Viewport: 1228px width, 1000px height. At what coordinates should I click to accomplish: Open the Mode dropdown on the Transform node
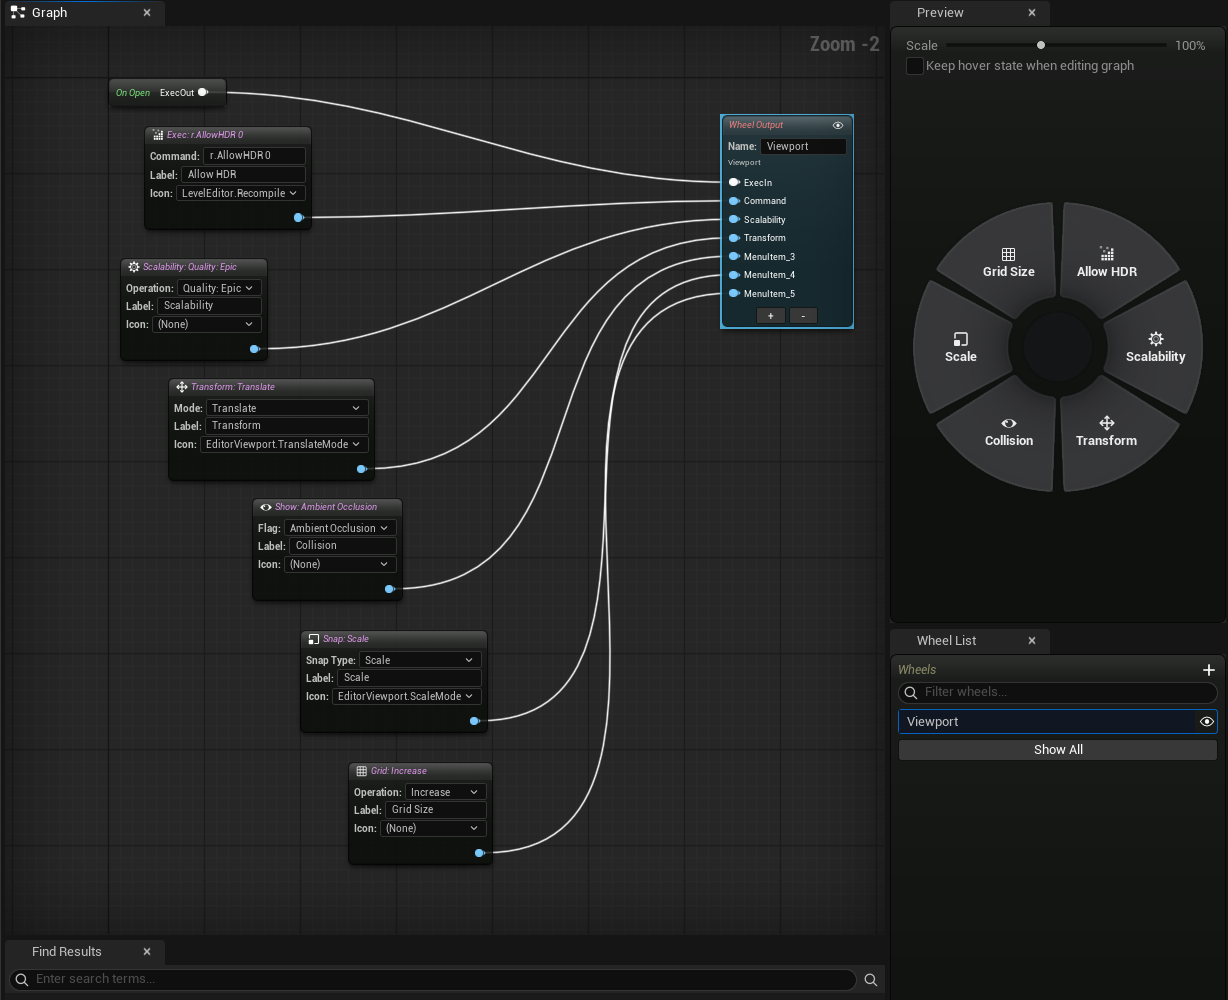click(x=287, y=407)
